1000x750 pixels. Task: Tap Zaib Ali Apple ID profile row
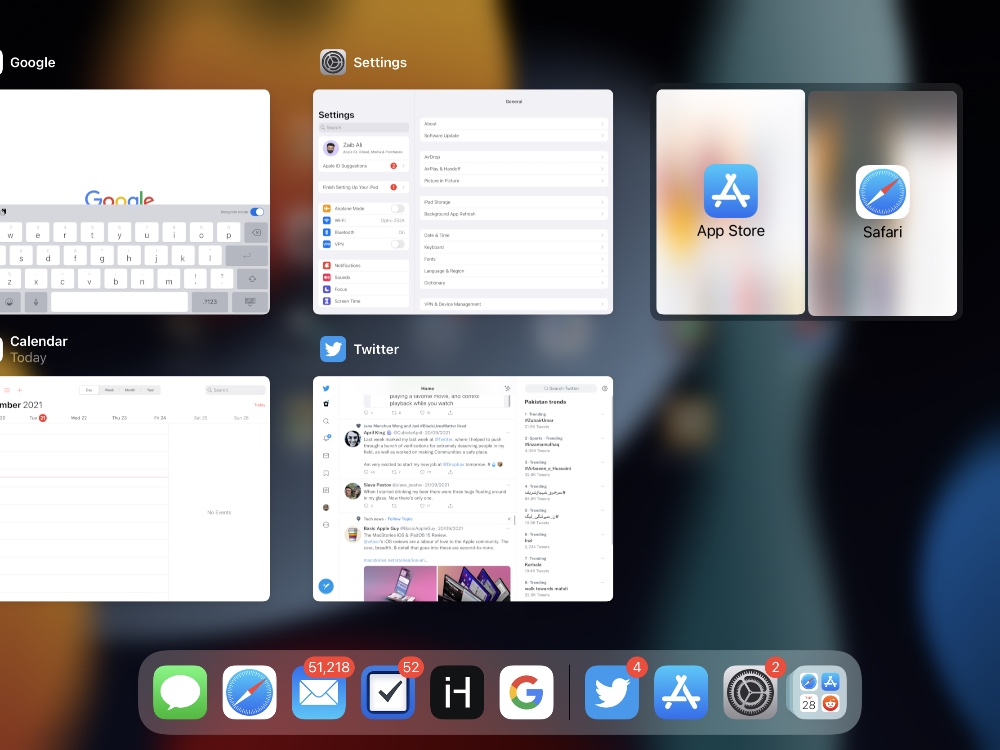pos(364,148)
